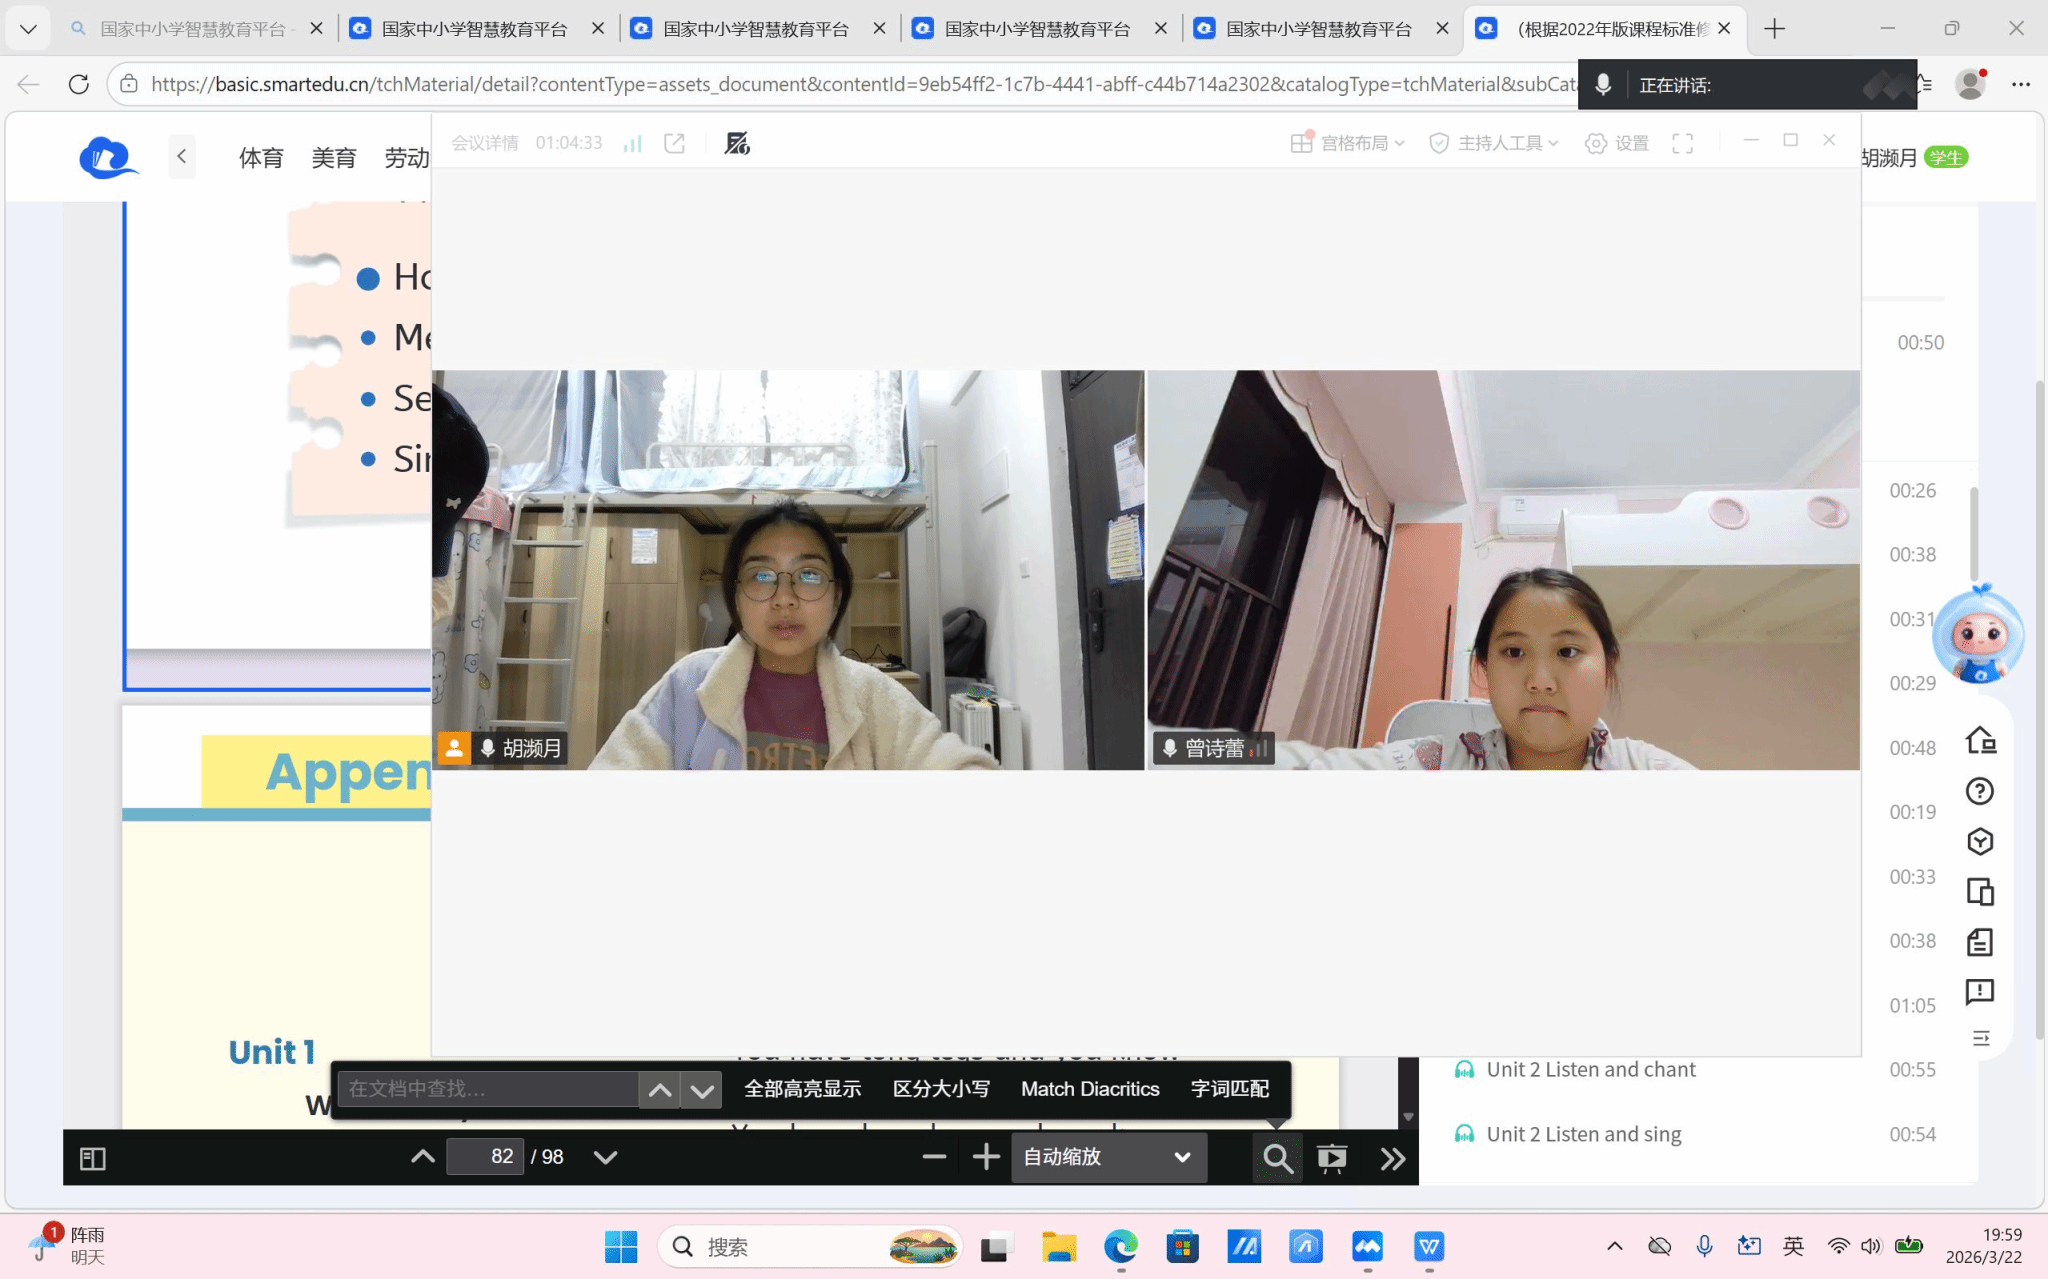Go to previous page in PDF viewer

(423, 1157)
